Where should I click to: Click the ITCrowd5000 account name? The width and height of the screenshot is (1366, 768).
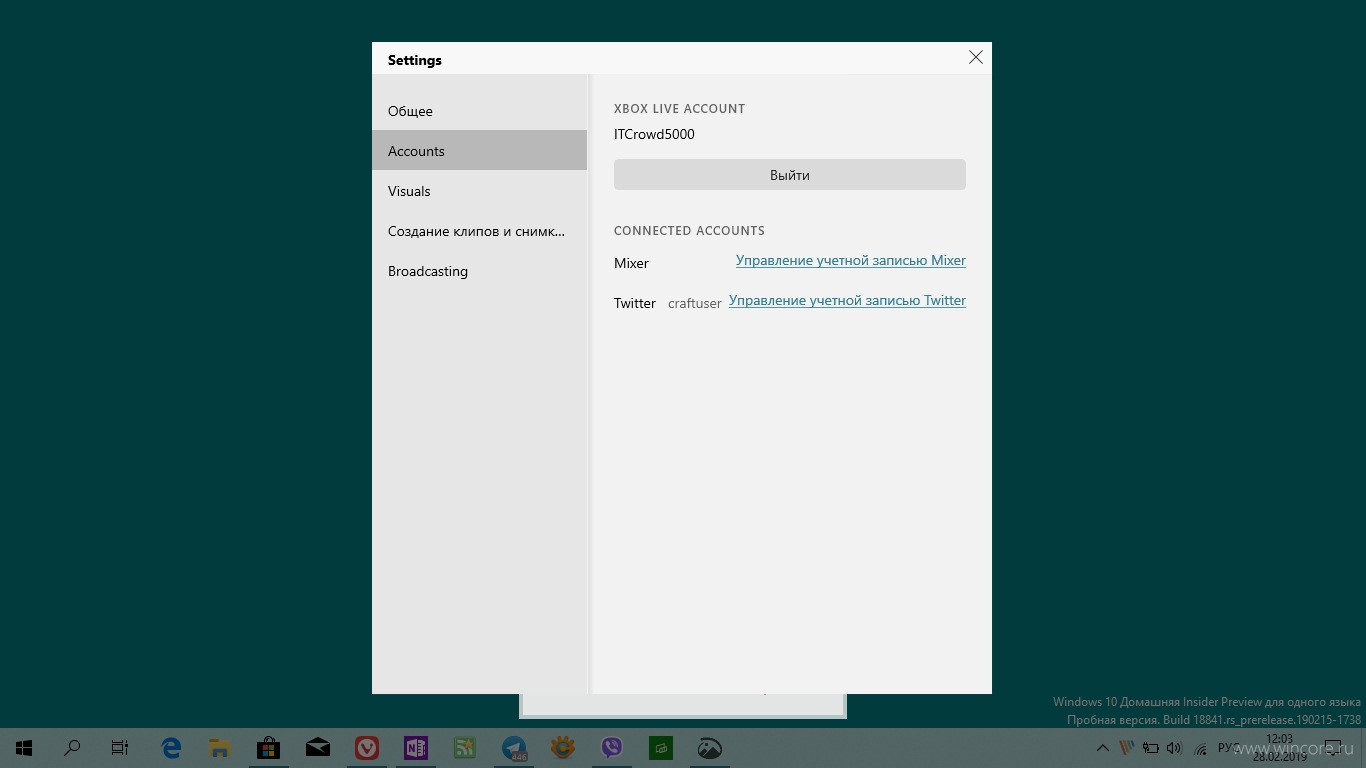click(x=654, y=134)
